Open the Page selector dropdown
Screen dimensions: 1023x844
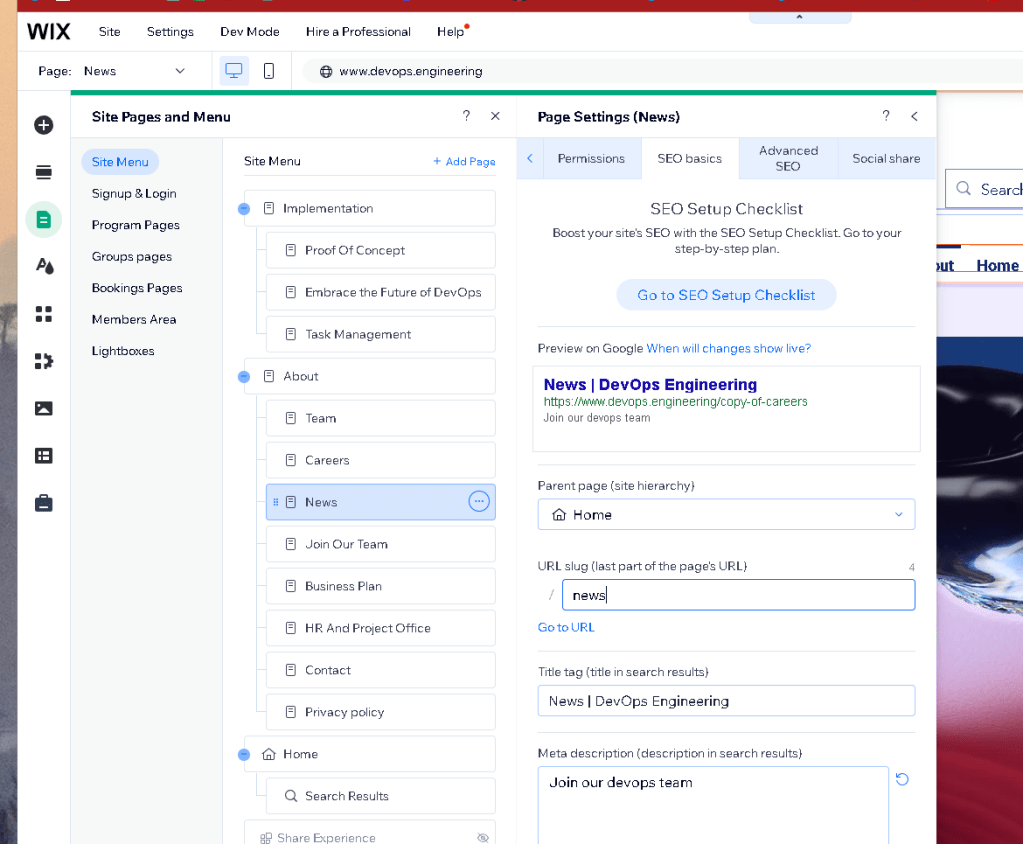click(x=134, y=70)
